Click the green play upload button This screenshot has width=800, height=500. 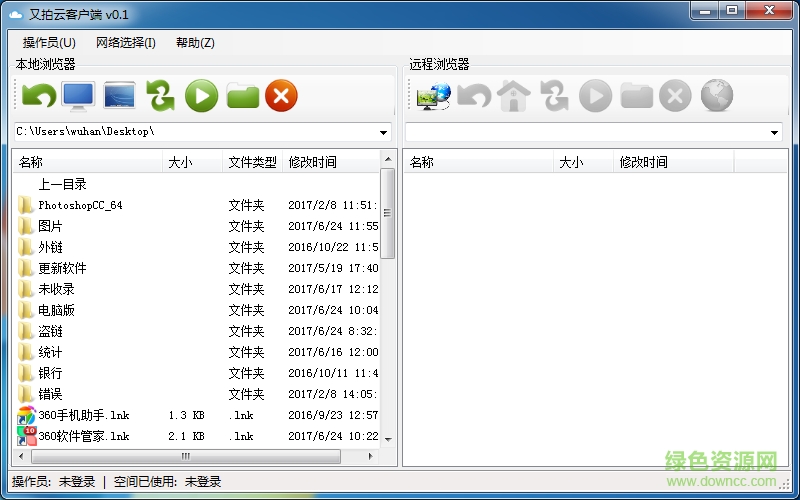click(201, 95)
